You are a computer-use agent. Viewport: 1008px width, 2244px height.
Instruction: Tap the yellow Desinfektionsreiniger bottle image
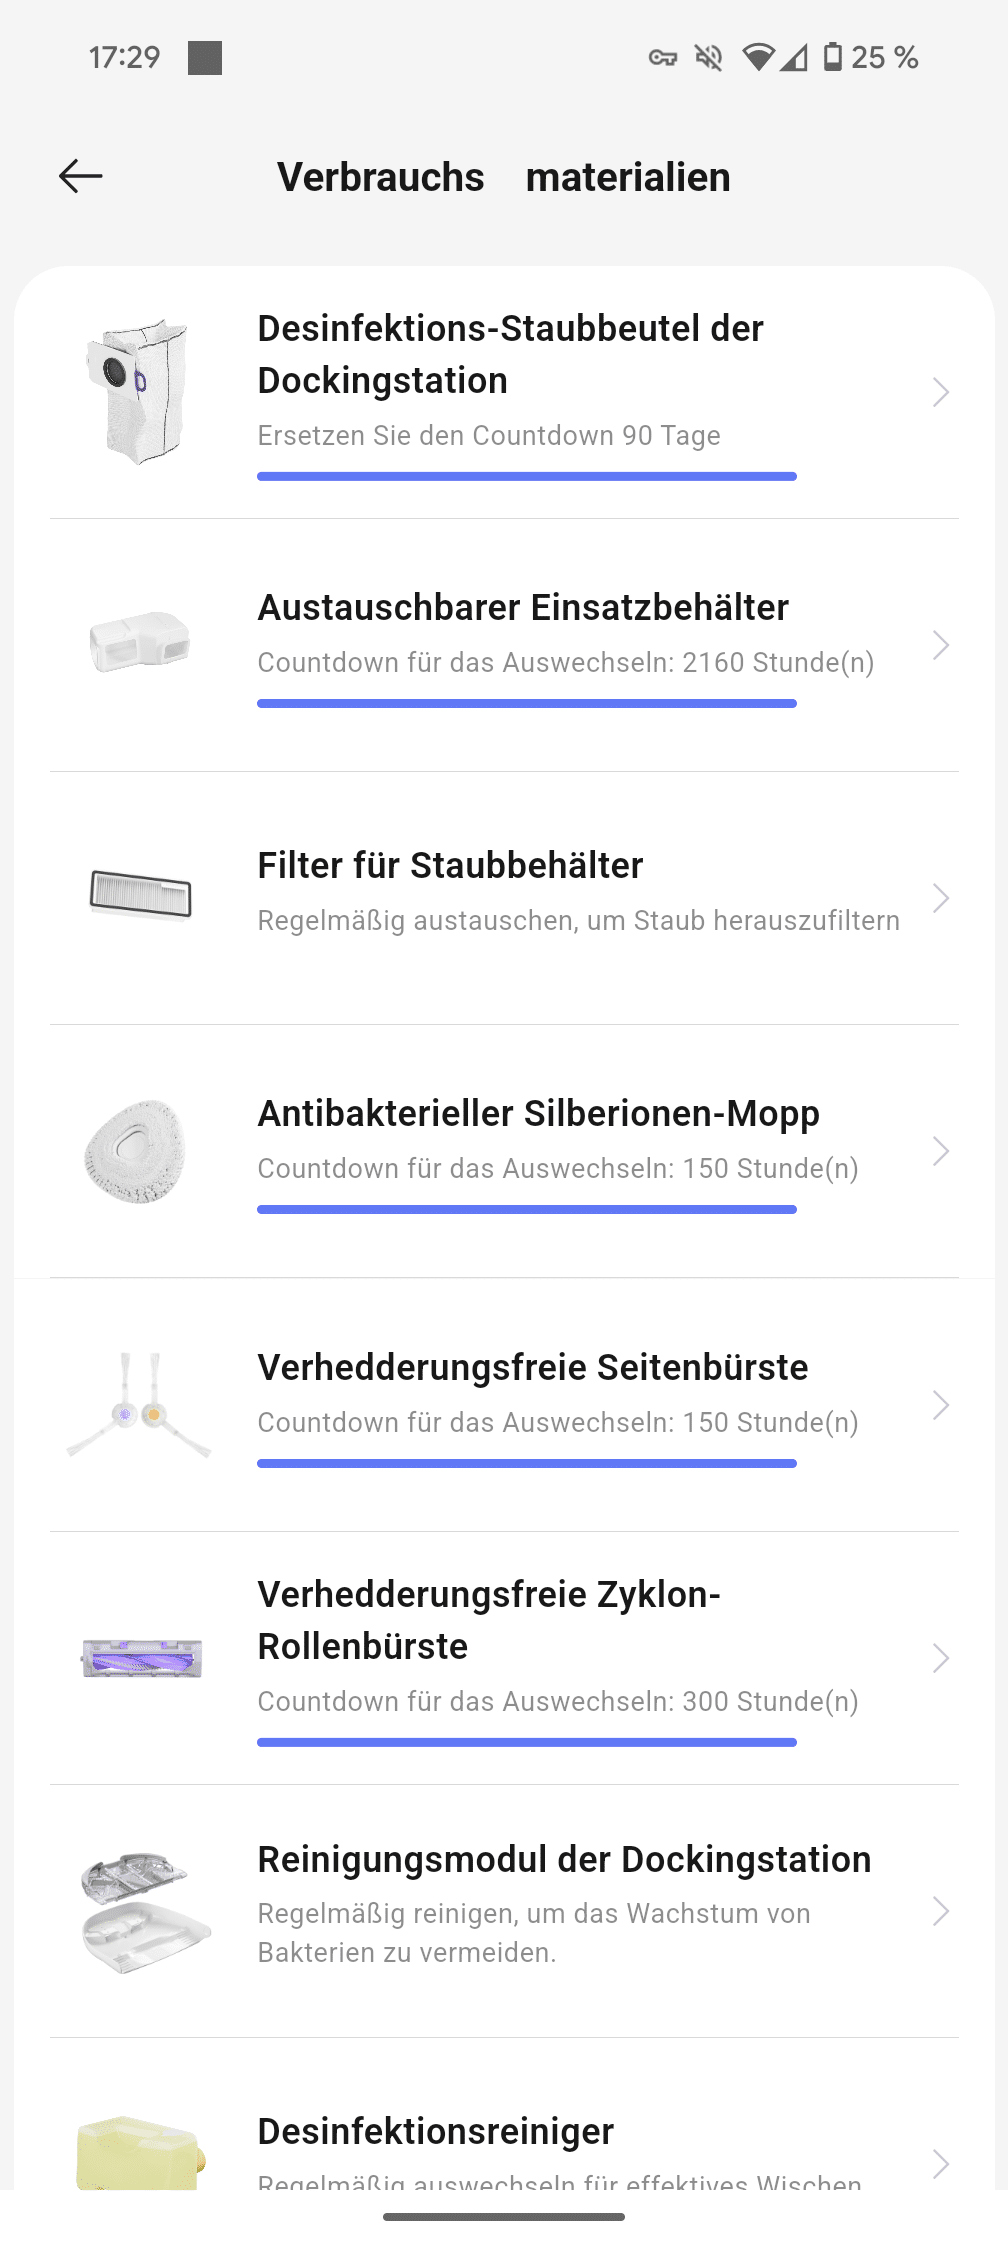click(140, 2152)
